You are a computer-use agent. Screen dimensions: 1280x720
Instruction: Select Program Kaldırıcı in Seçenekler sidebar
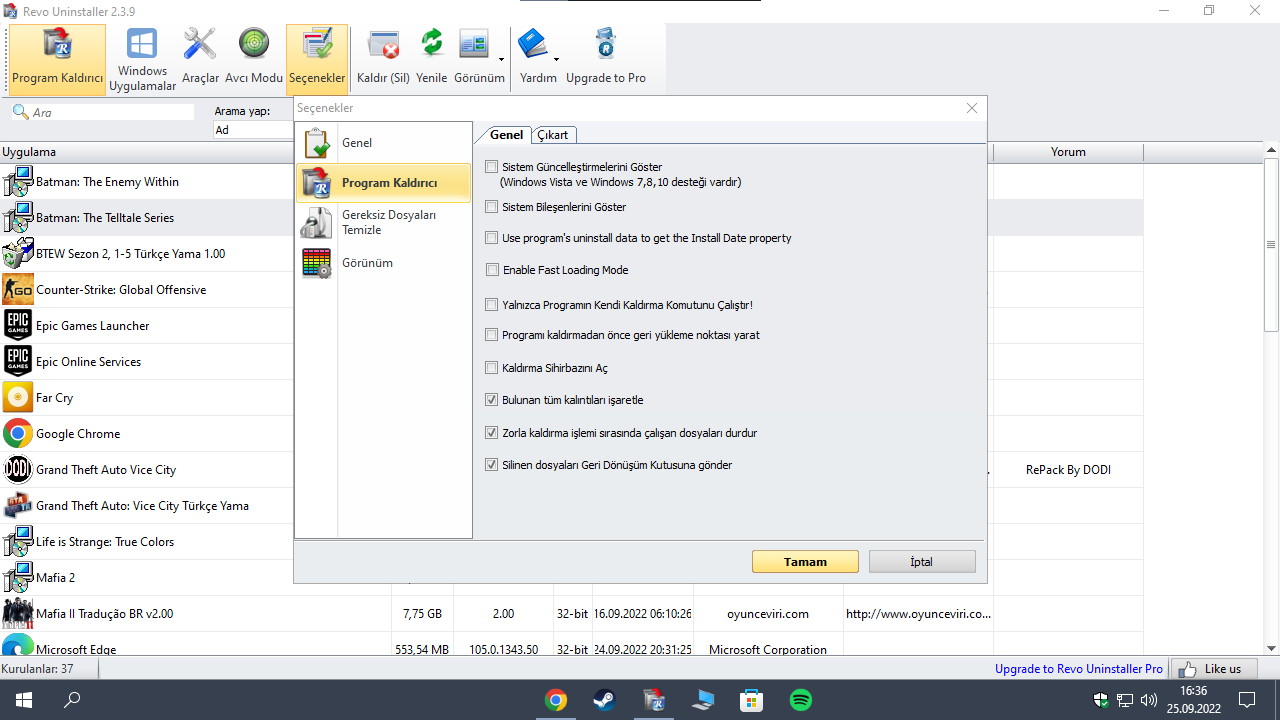(383, 183)
